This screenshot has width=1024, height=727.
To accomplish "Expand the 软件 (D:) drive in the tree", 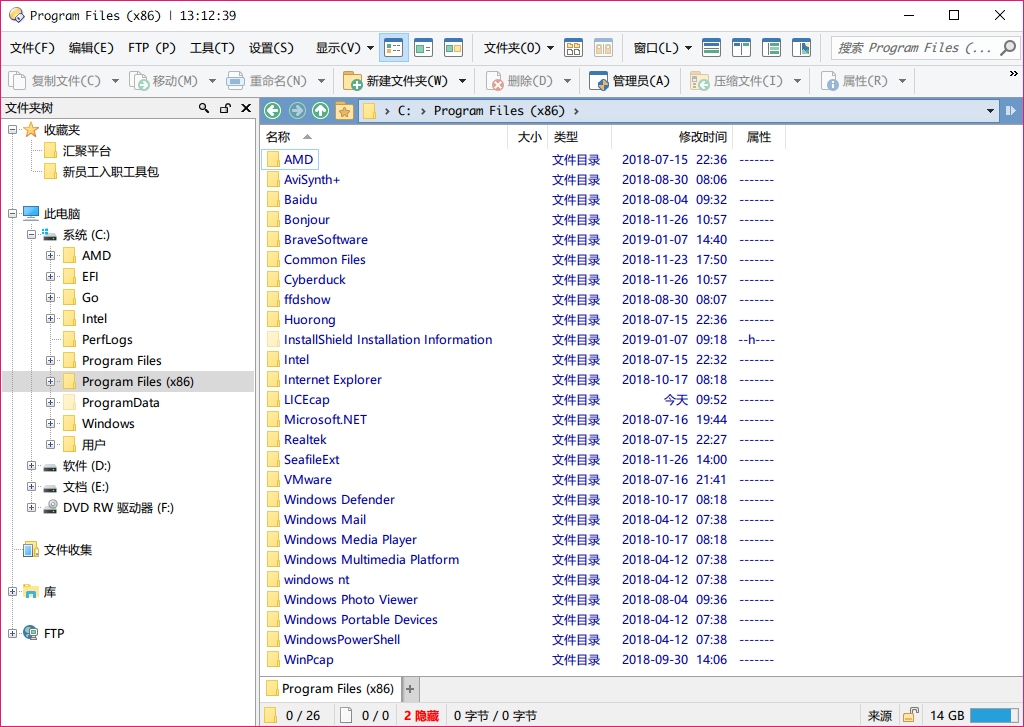I will coord(31,465).
